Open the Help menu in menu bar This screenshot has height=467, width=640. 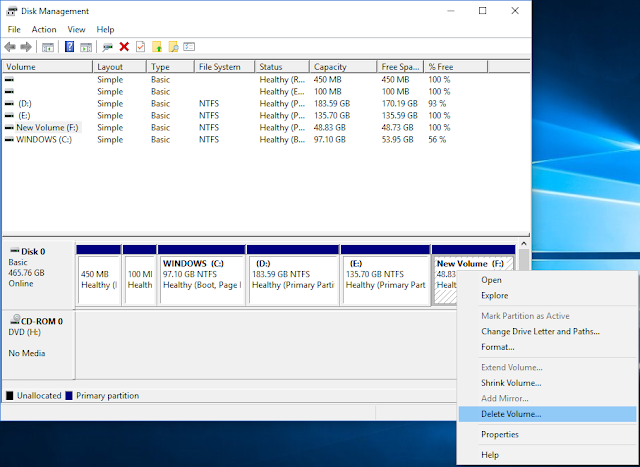[x=105, y=29]
